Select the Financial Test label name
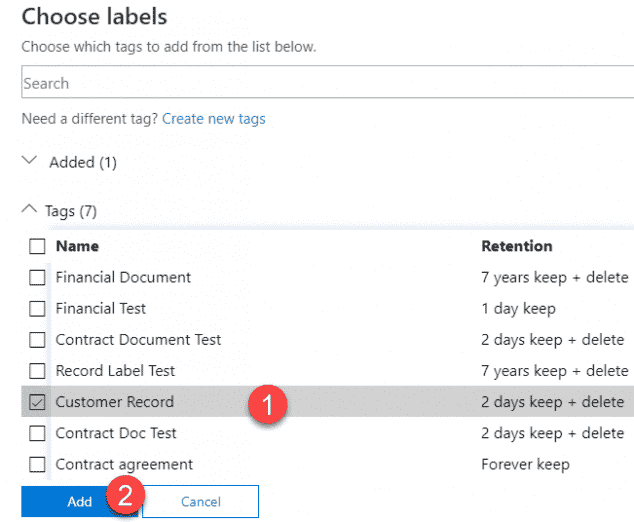634x522 pixels. pyautogui.click(x=100, y=309)
